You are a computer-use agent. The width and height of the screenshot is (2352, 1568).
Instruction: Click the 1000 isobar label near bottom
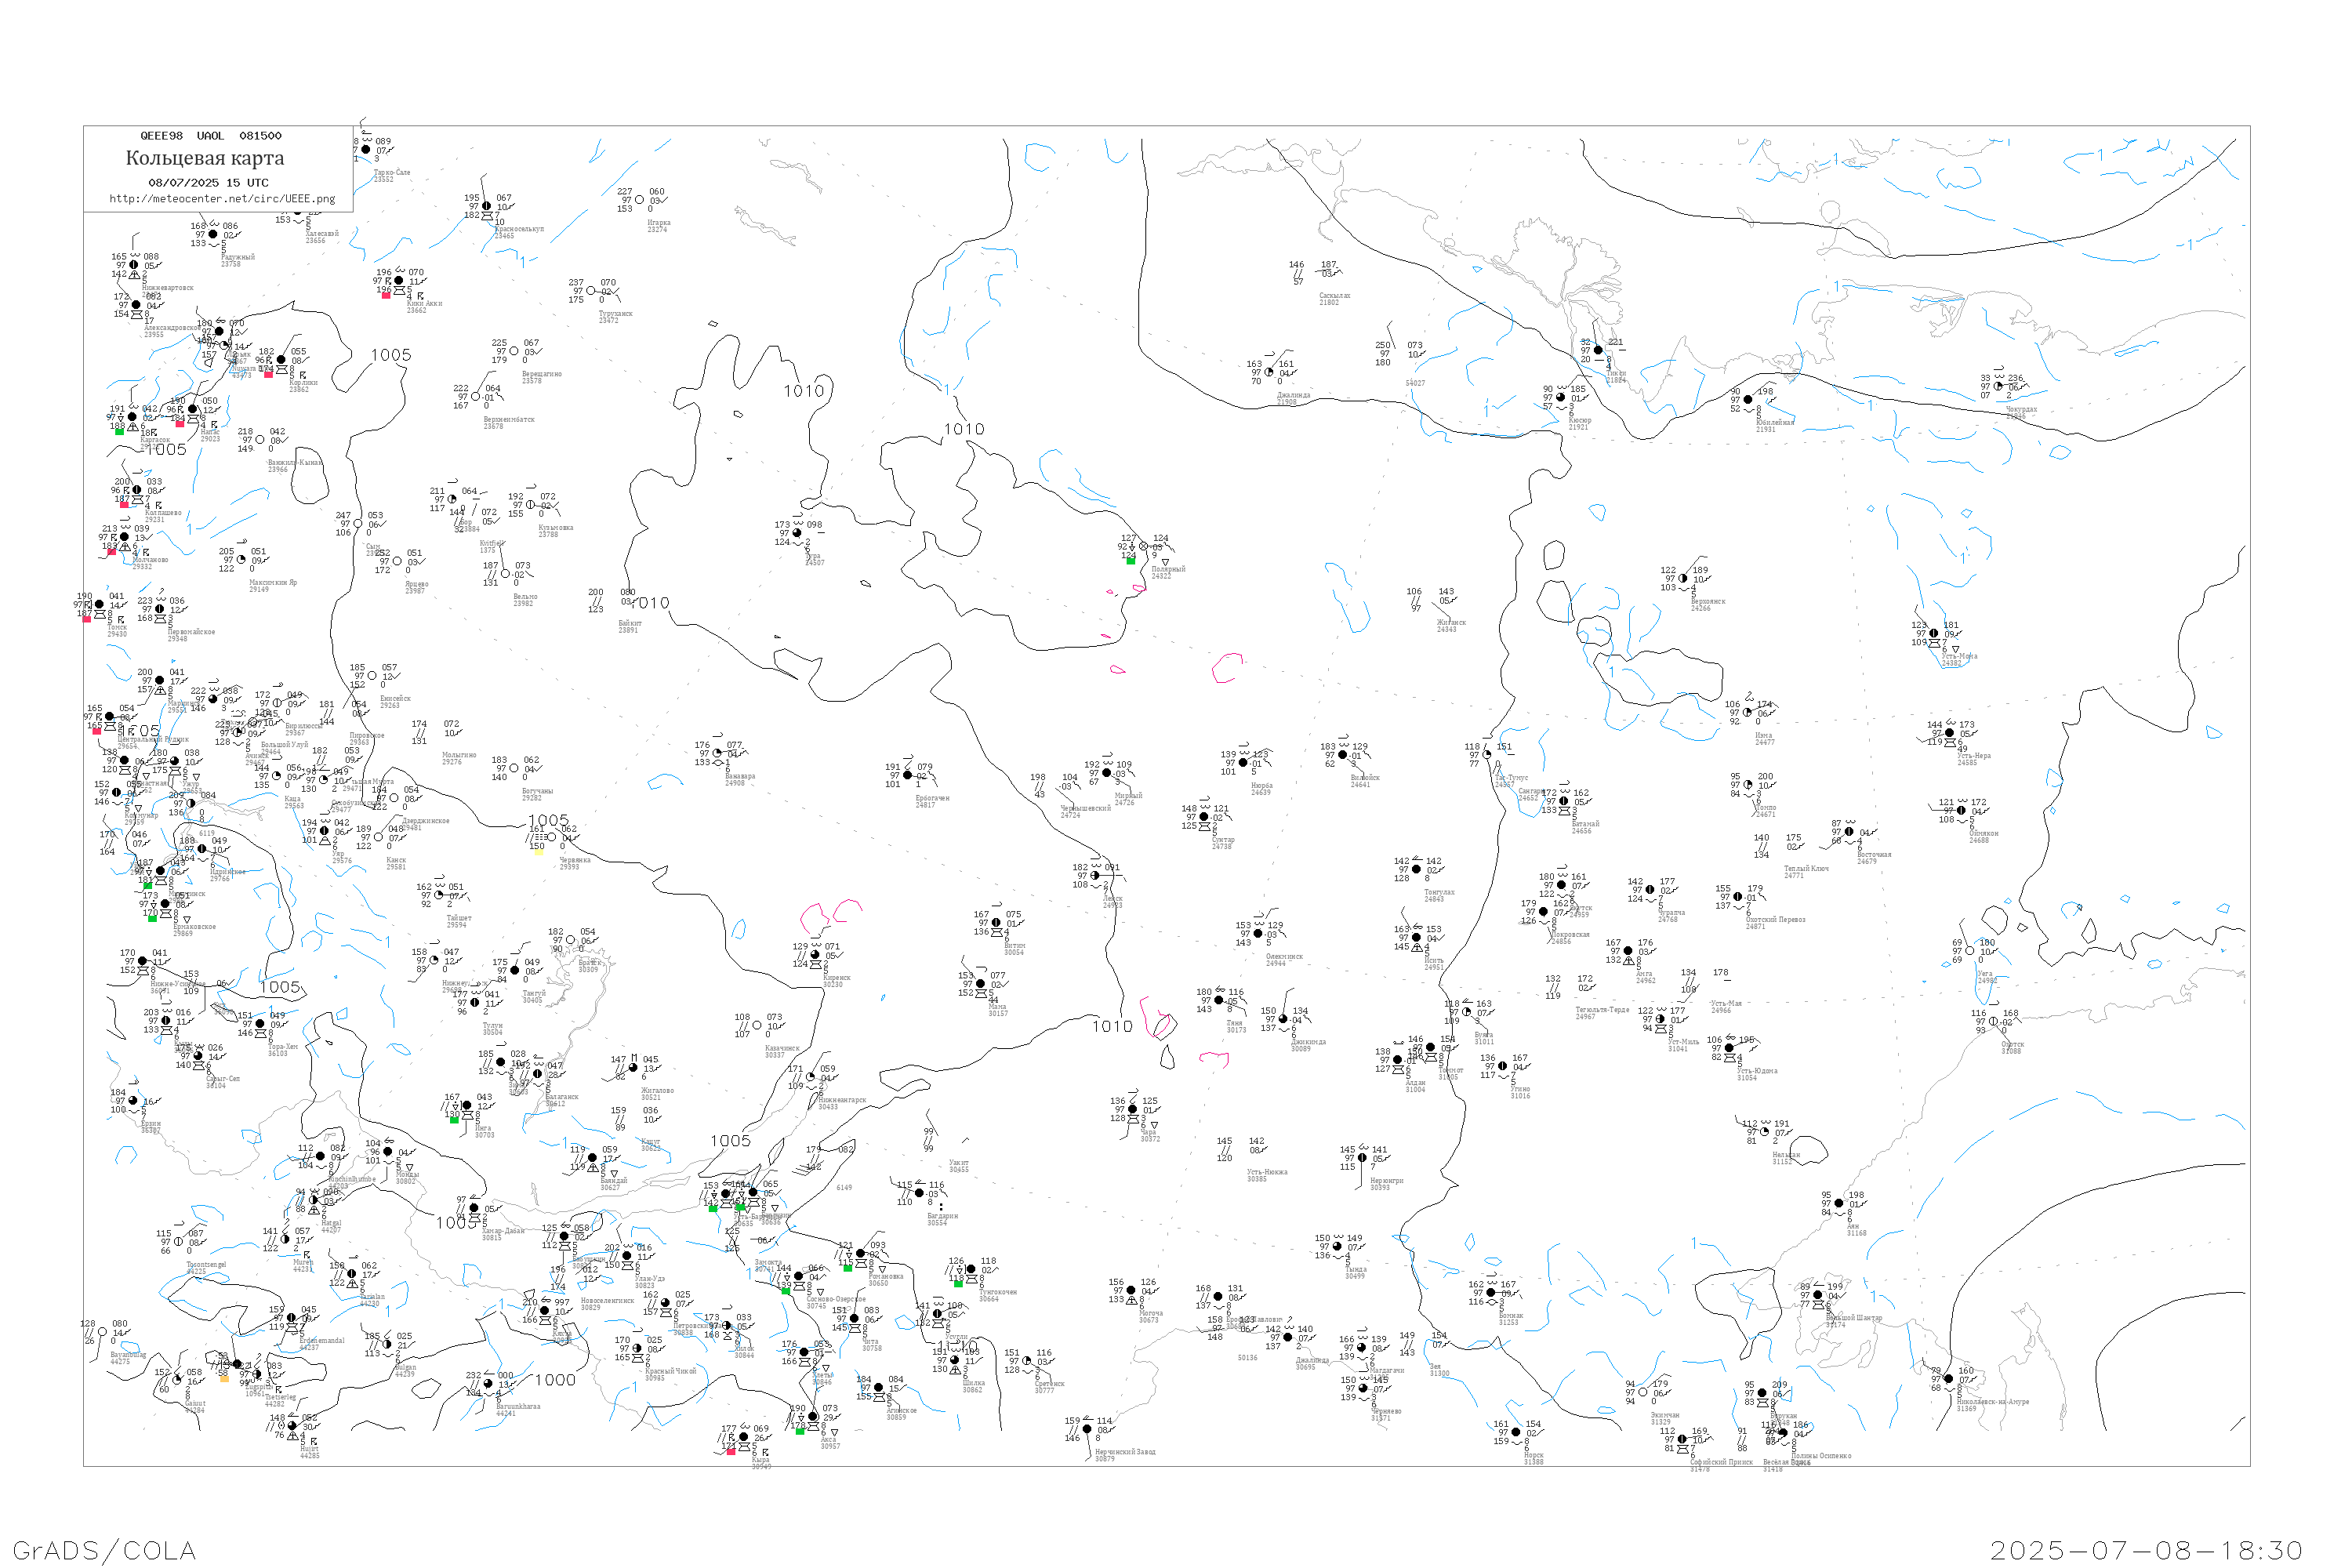(x=555, y=1380)
